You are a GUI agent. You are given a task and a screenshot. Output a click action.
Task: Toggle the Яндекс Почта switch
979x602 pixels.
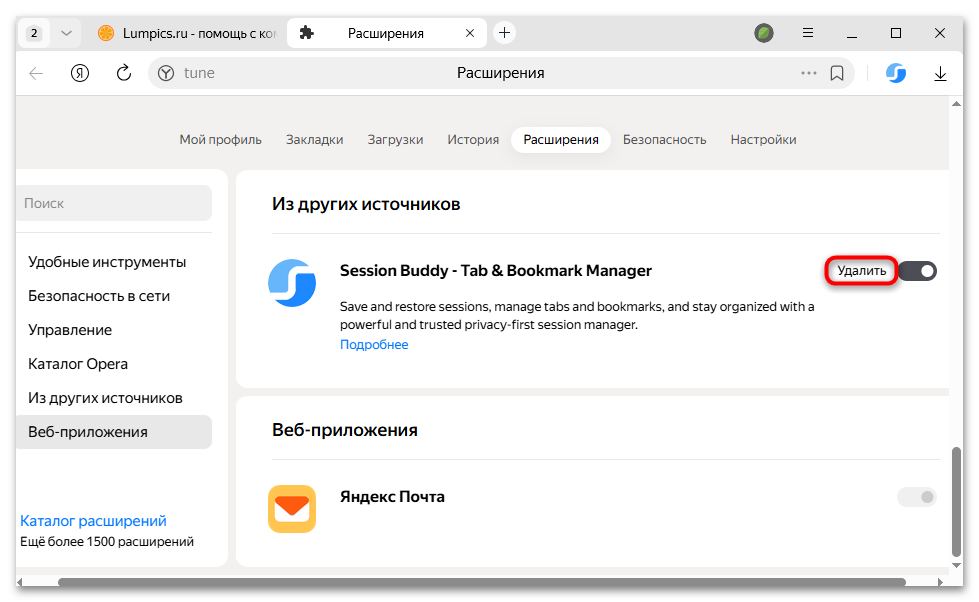917,497
